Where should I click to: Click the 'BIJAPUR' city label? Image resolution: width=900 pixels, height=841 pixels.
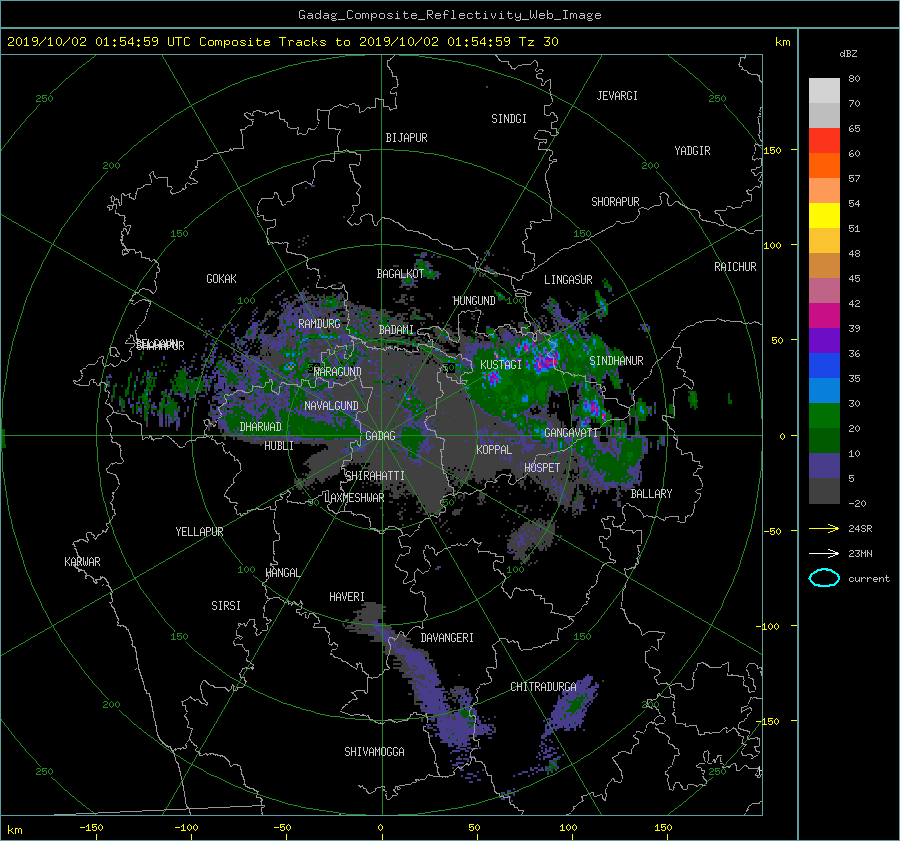click(406, 138)
